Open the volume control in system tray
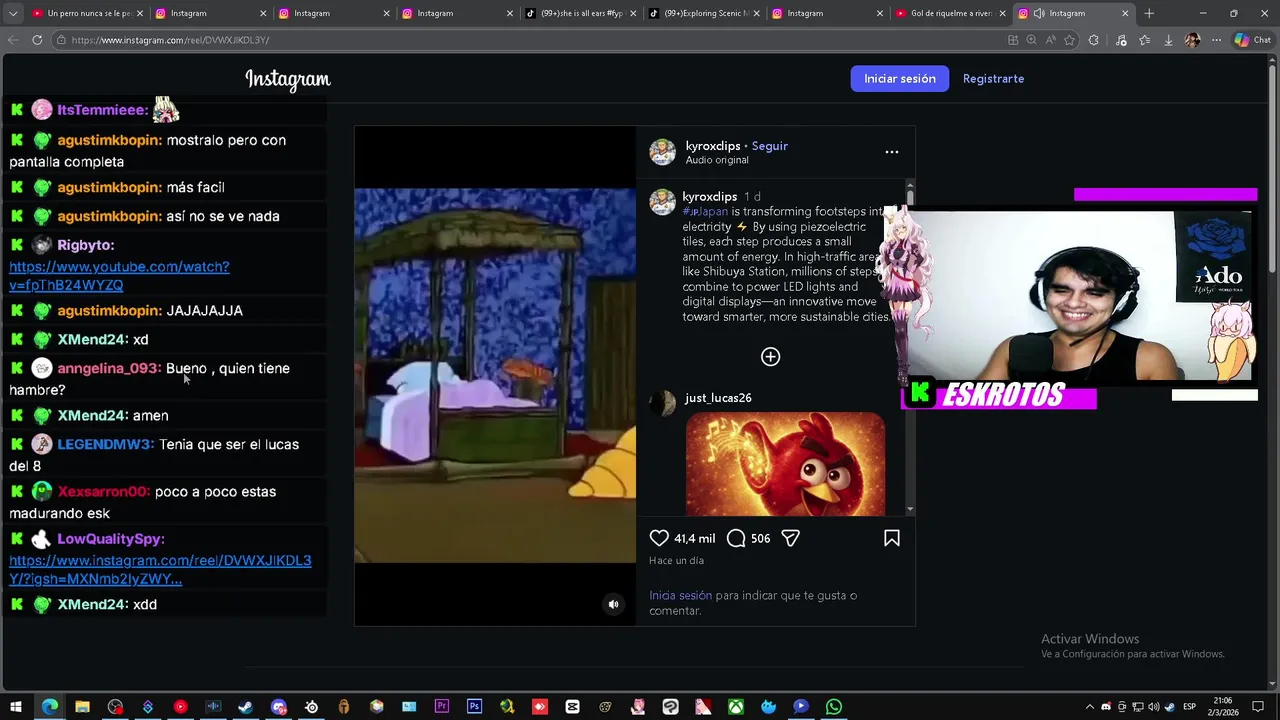Viewport: 1280px width, 720px height. 1154,707
